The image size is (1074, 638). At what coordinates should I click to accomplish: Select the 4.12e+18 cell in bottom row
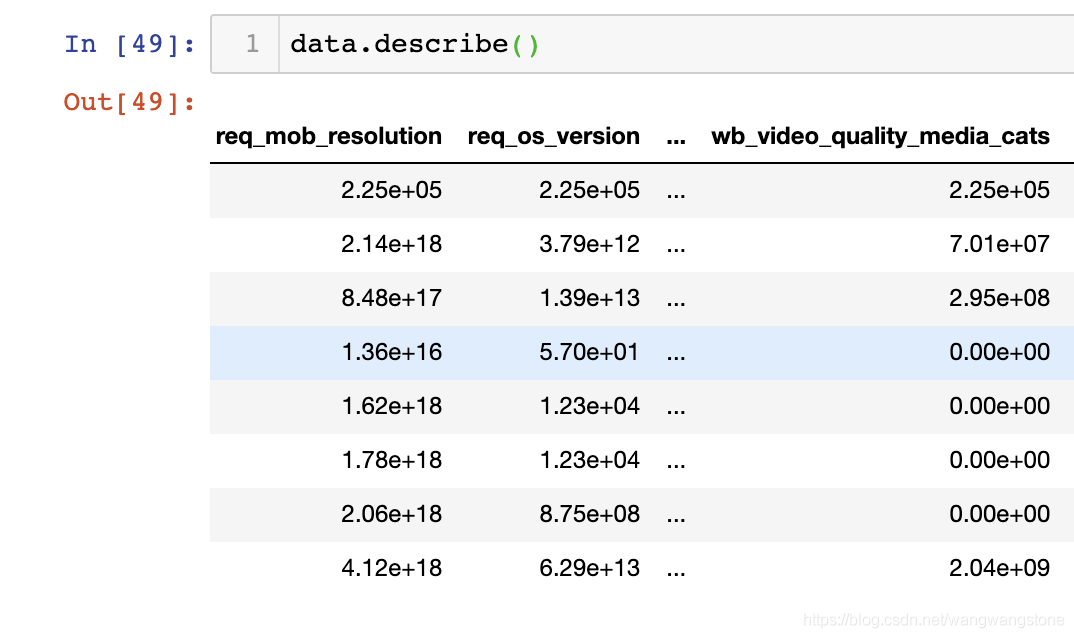391,568
